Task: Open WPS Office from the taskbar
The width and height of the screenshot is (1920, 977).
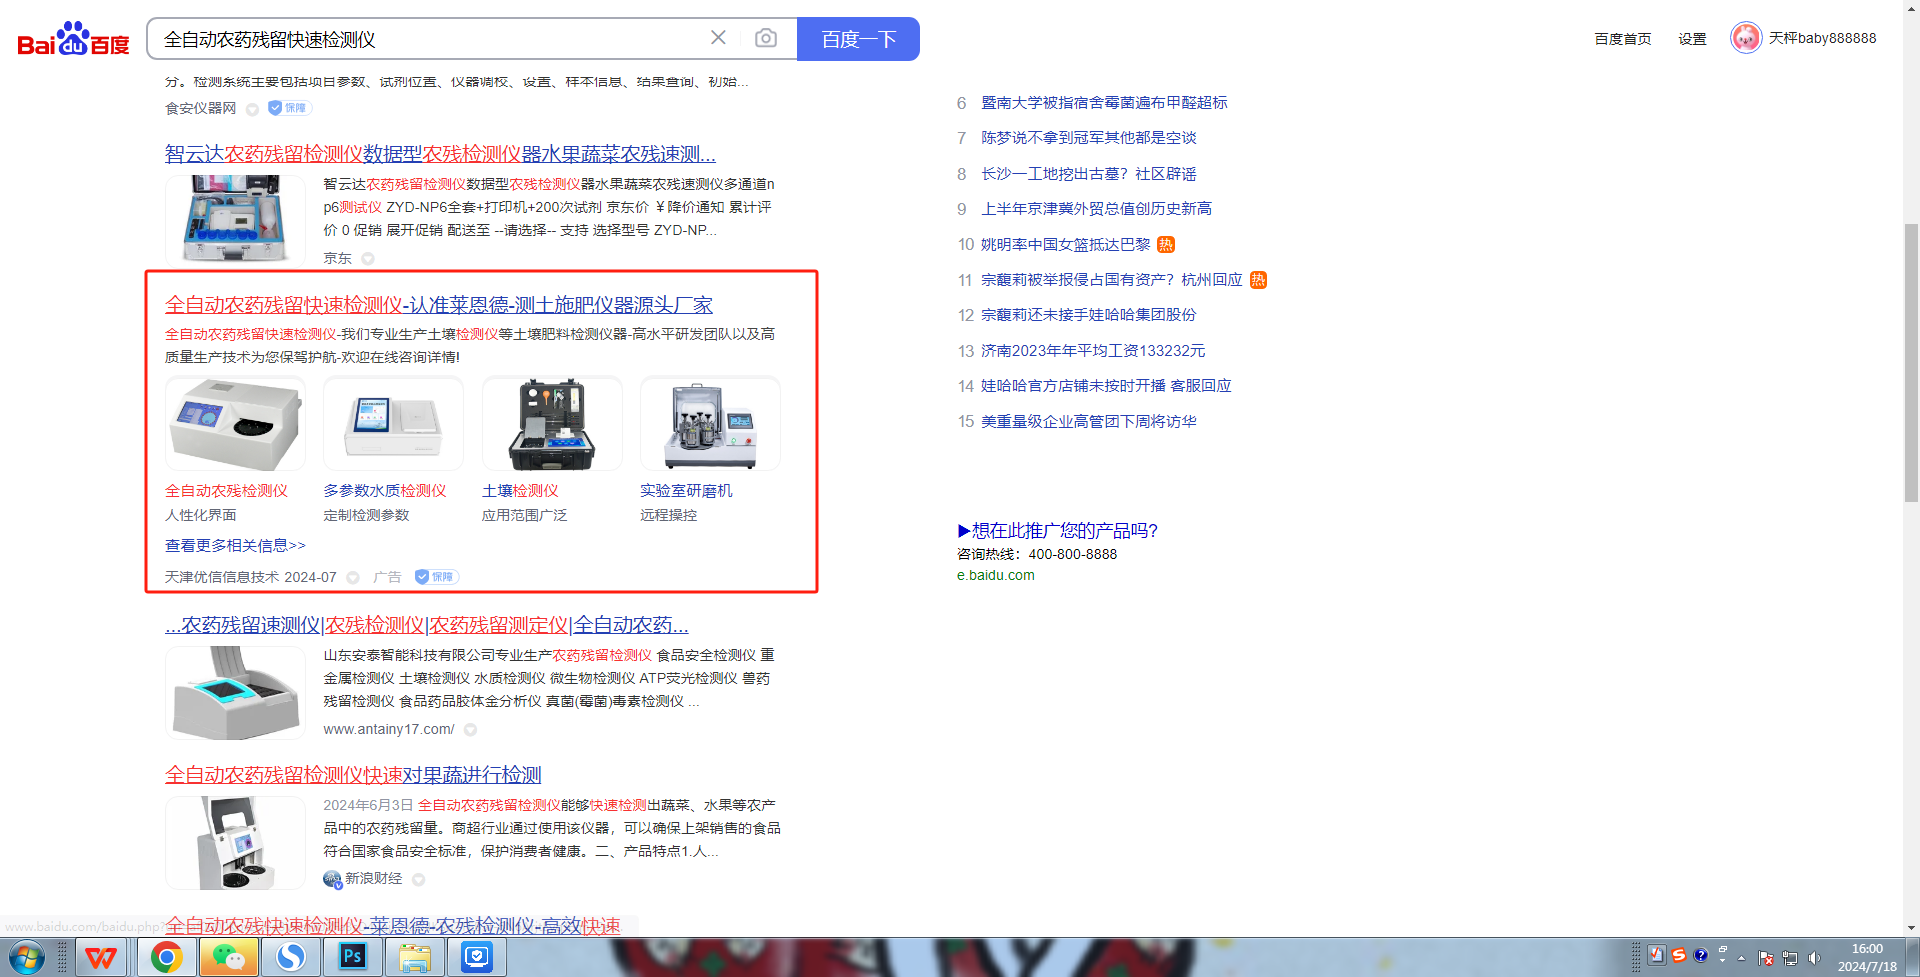Action: [100, 958]
